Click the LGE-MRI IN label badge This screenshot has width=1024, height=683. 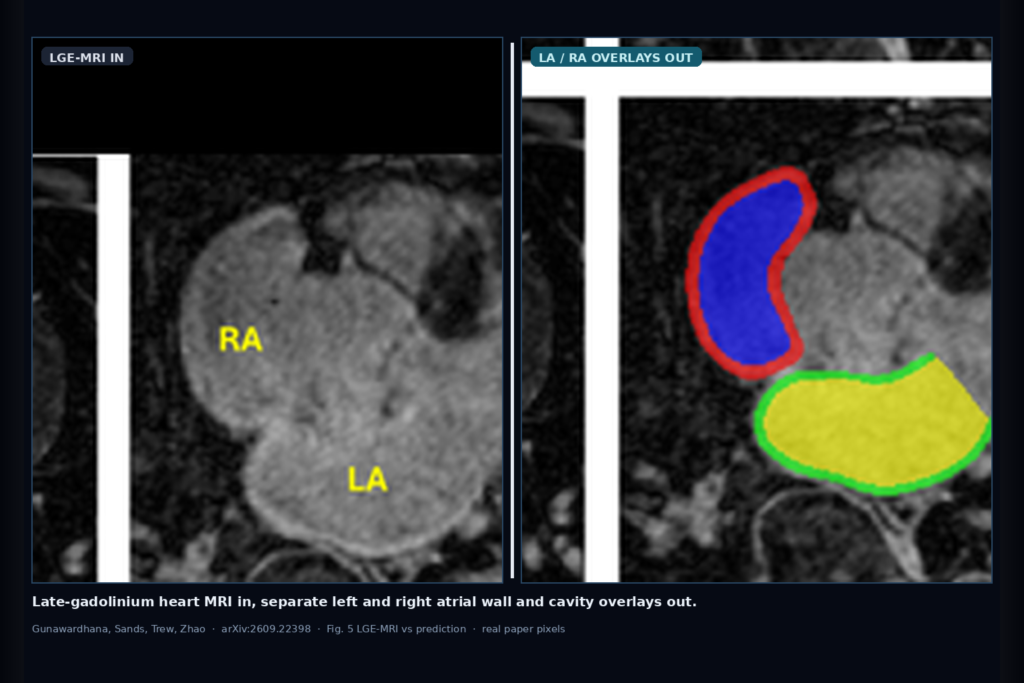(x=87, y=57)
